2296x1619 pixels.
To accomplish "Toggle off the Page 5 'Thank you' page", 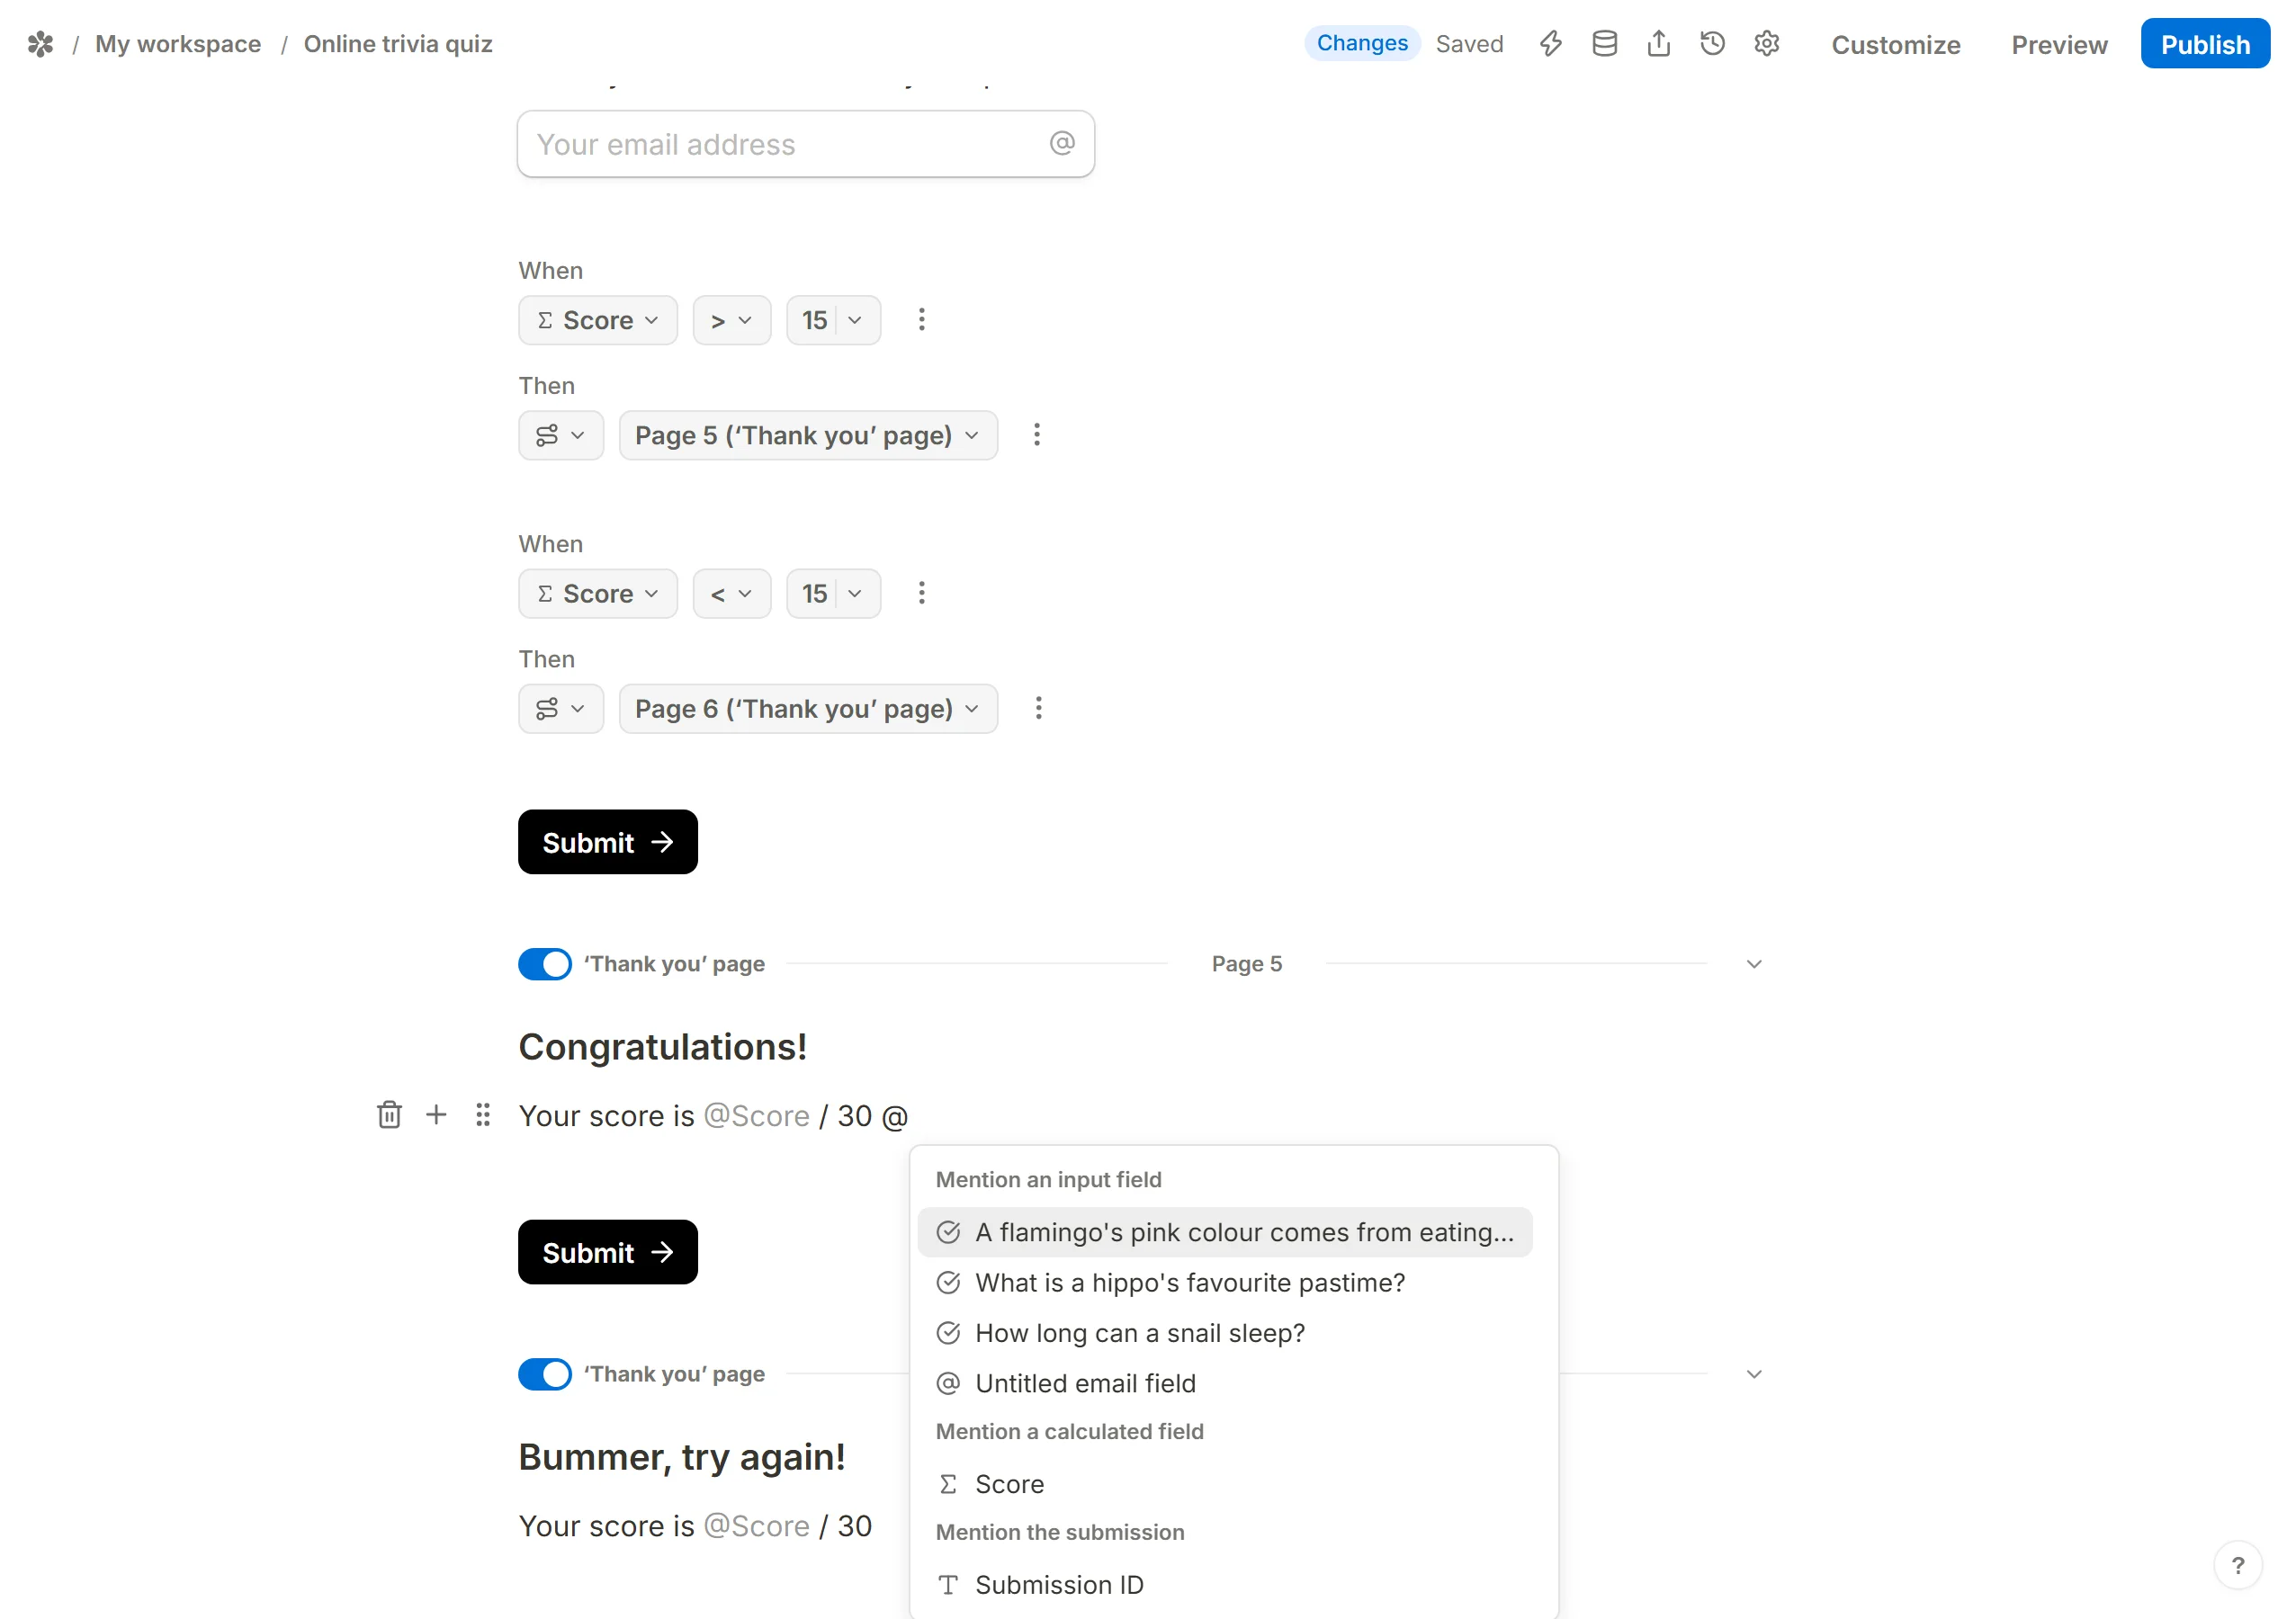I will [545, 964].
